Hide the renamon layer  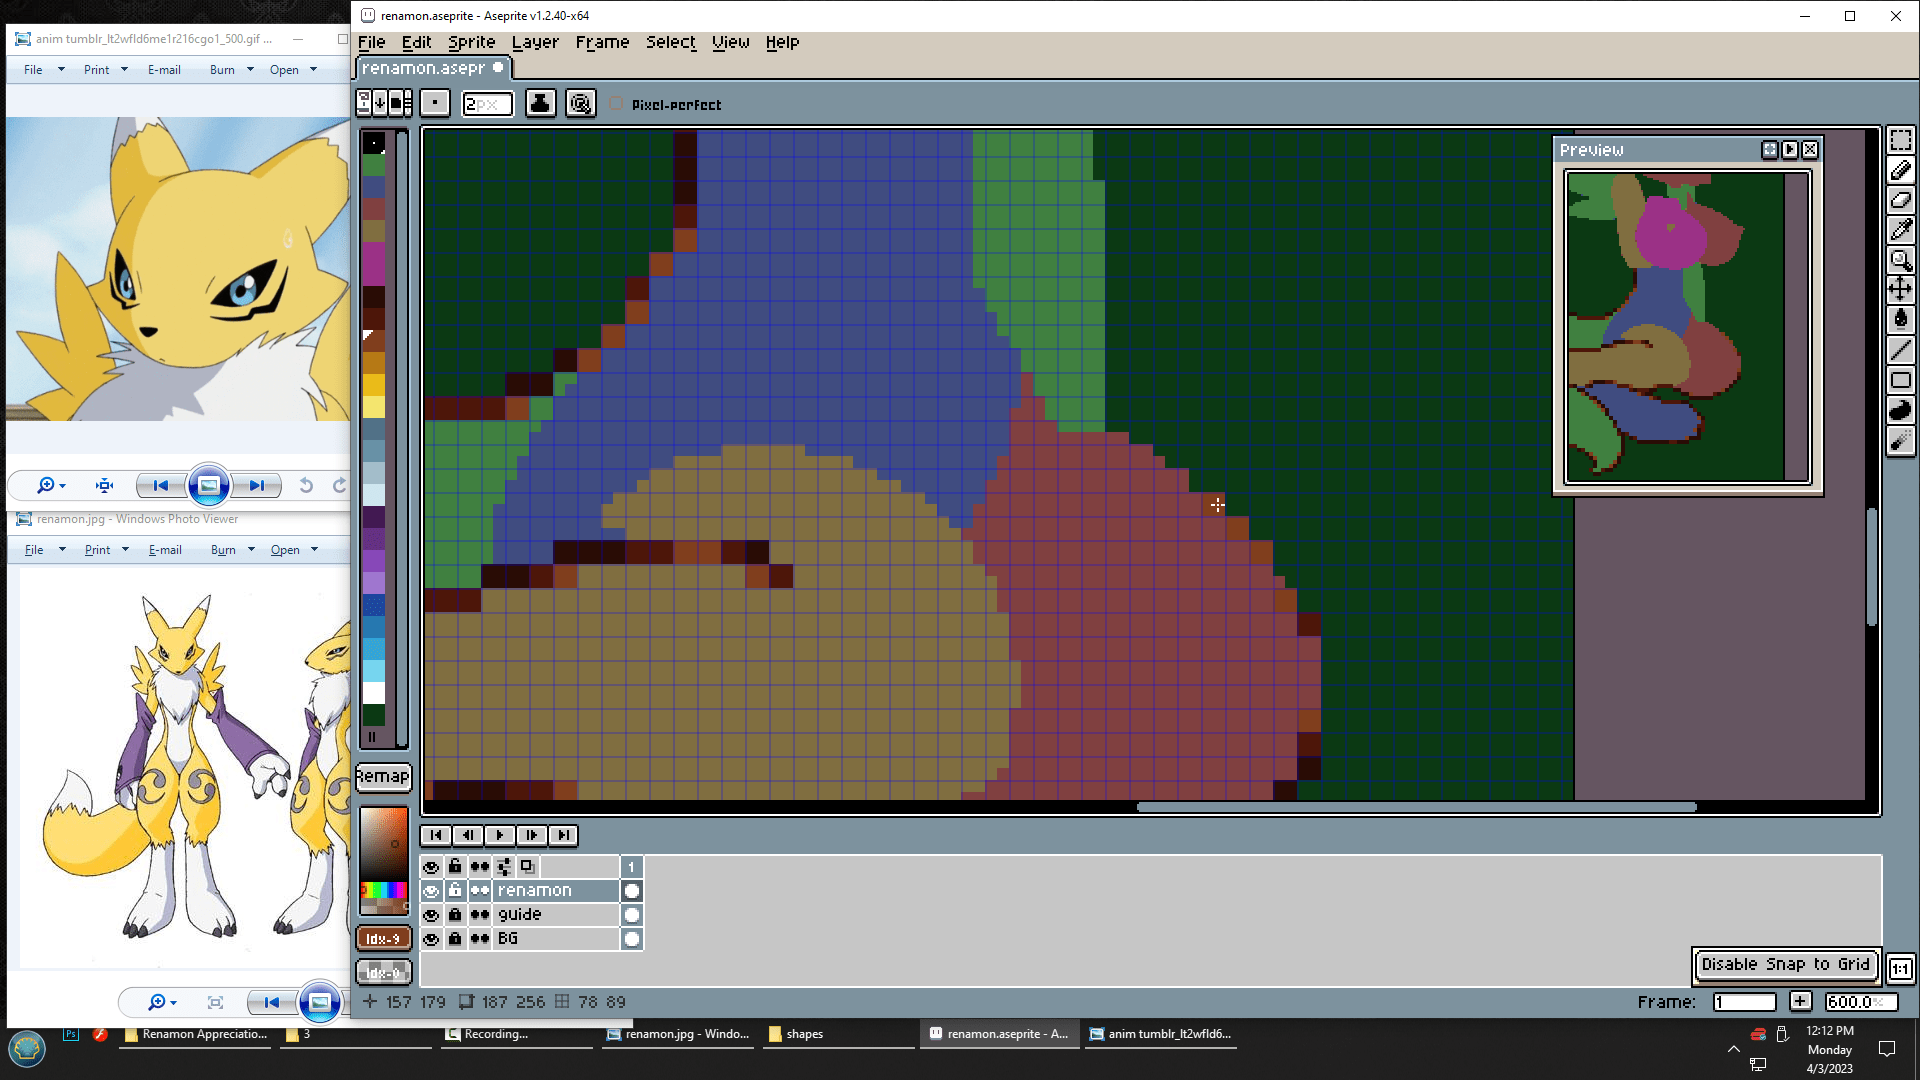click(431, 891)
